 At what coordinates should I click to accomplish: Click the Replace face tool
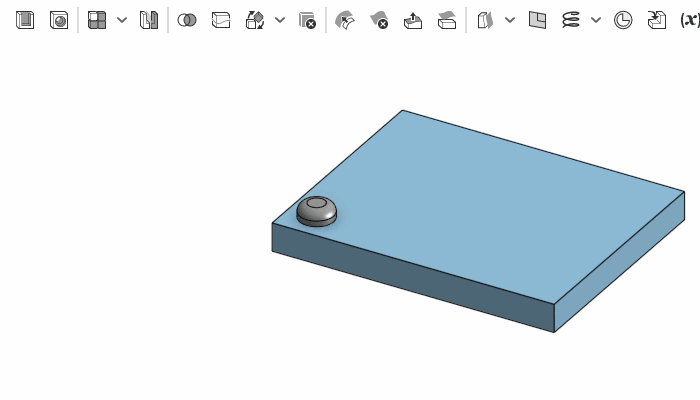tap(447, 20)
